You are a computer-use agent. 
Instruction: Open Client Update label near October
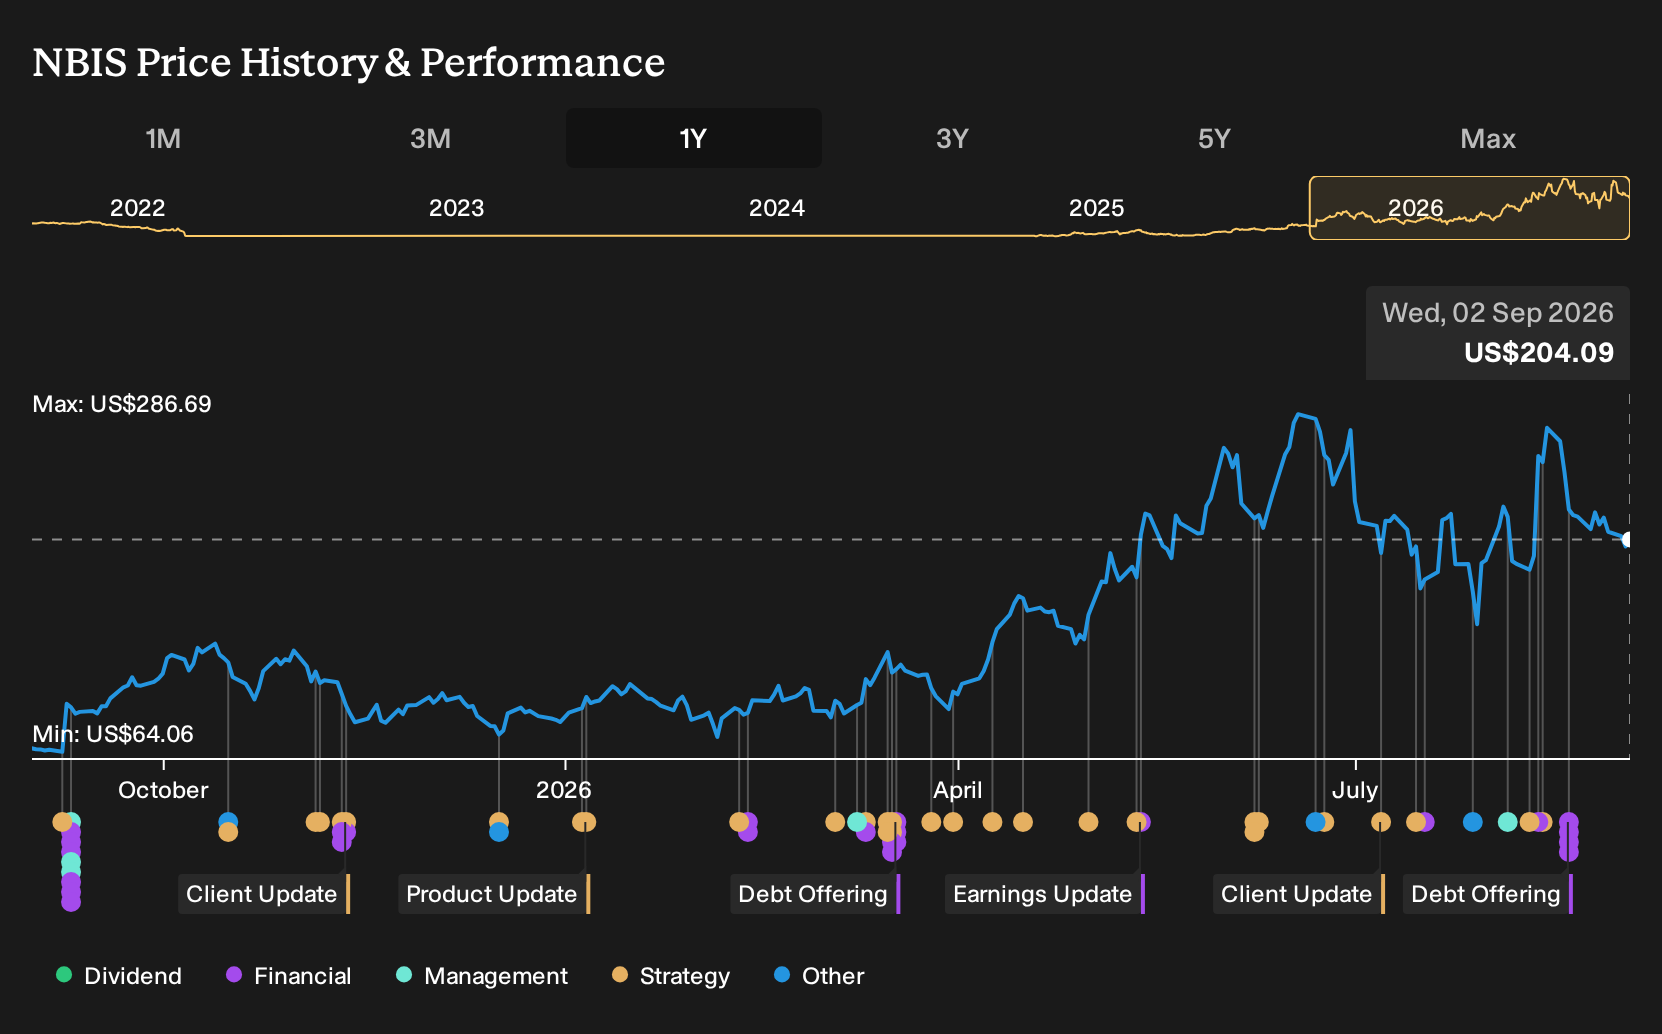(264, 894)
